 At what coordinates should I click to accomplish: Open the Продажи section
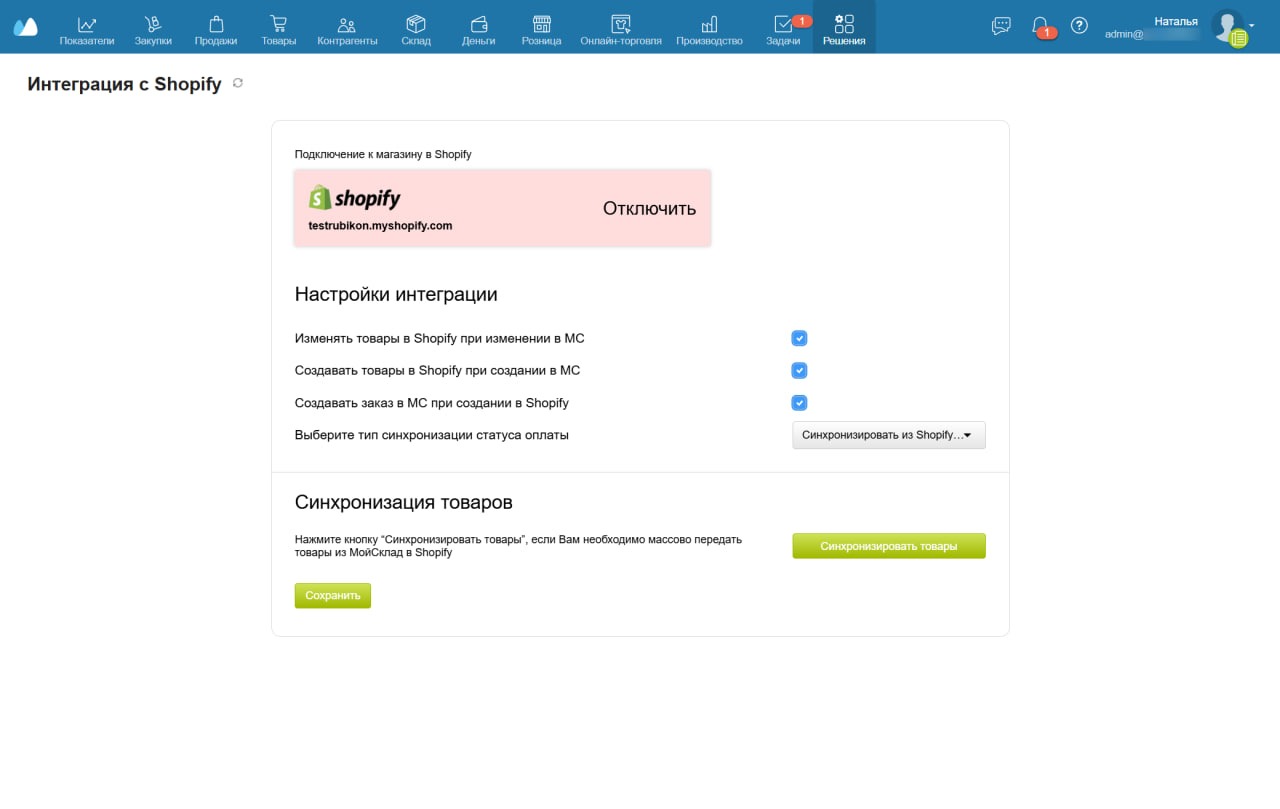pos(216,31)
